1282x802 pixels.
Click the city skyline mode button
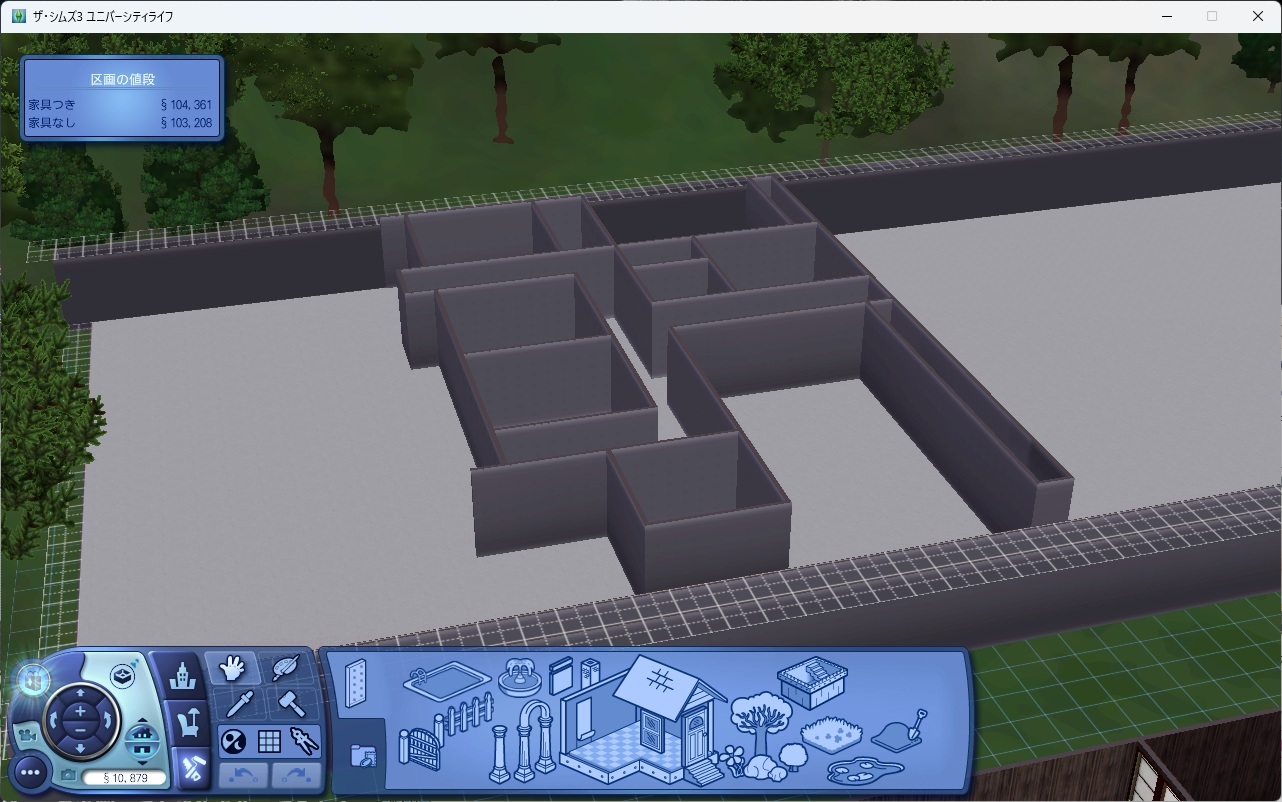coord(181,676)
